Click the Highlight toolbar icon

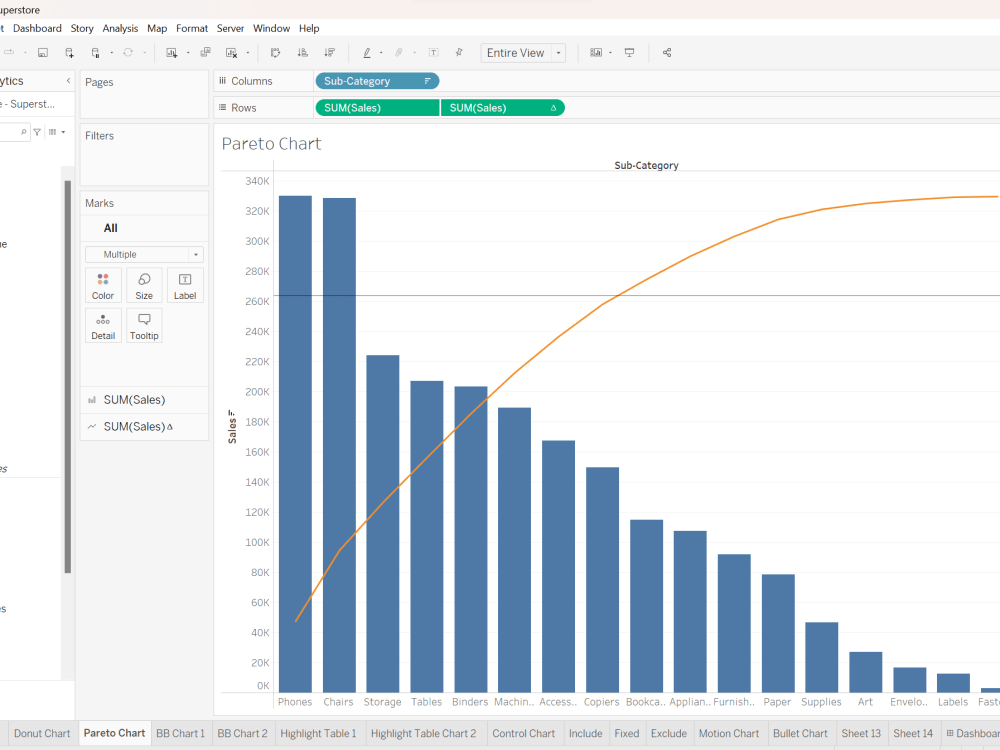tap(368, 52)
